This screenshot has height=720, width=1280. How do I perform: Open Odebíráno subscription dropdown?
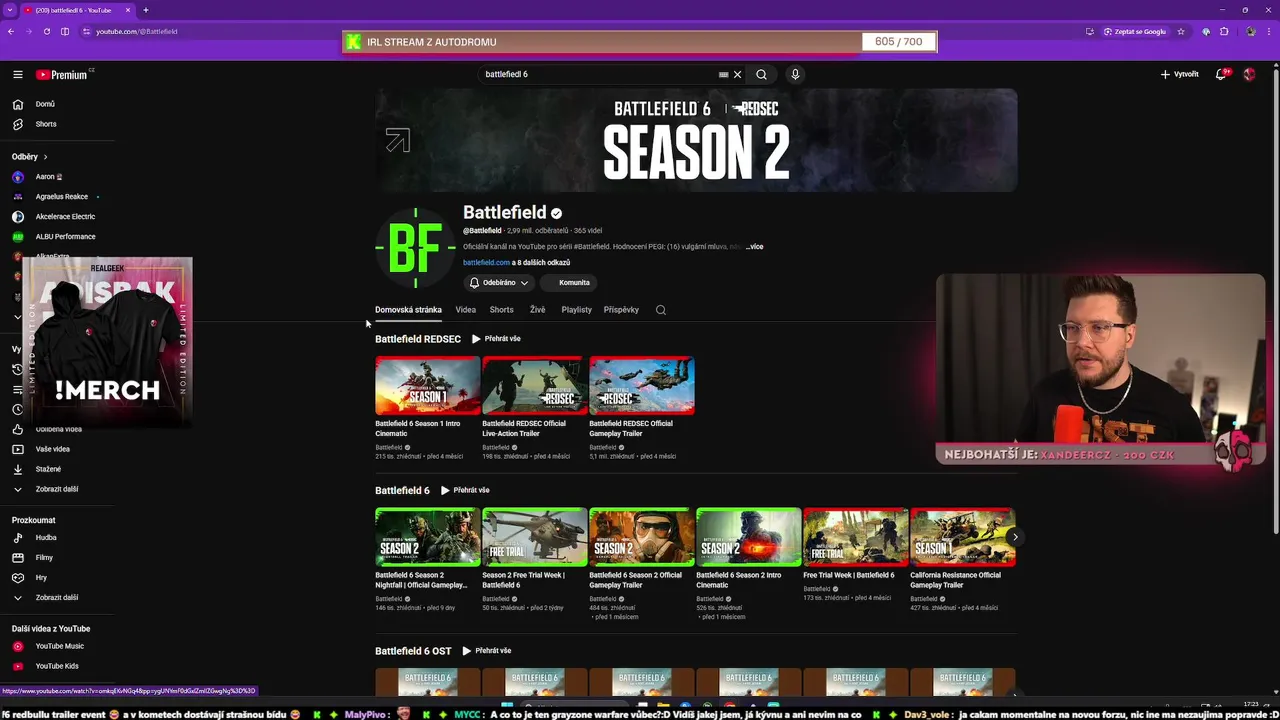pos(498,283)
